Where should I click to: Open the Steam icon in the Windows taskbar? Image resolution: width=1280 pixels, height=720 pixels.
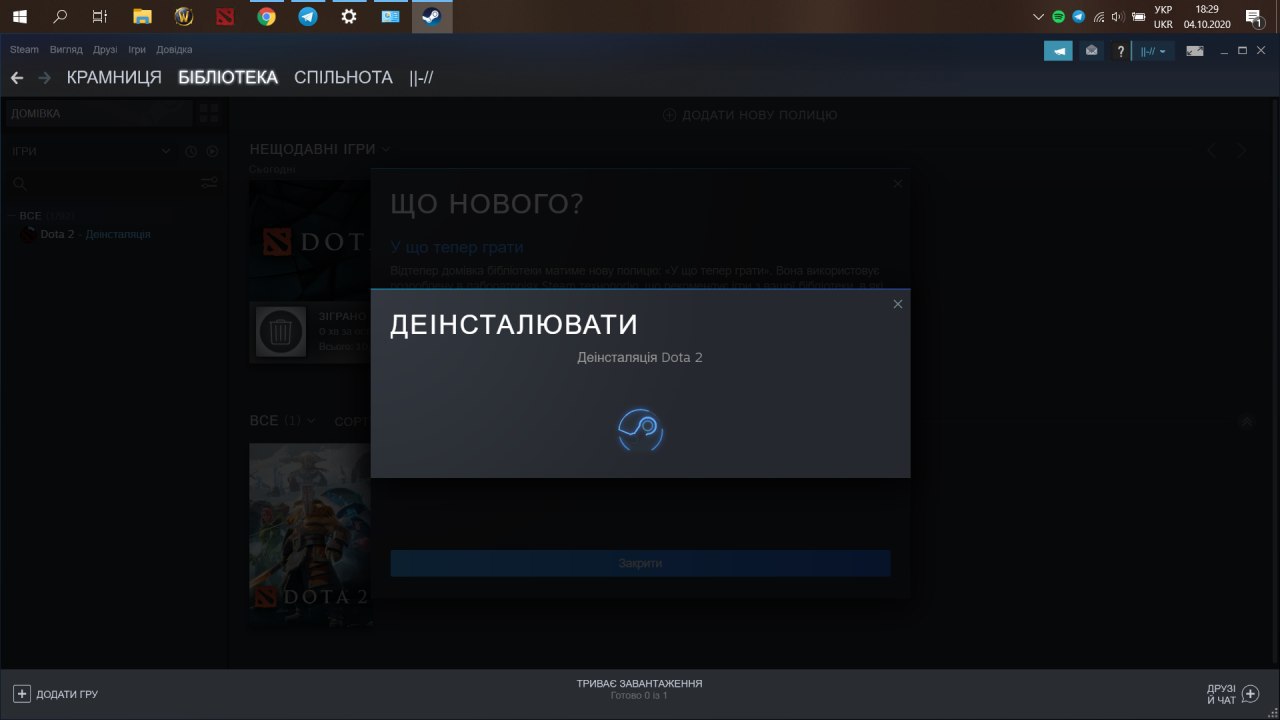432,16
